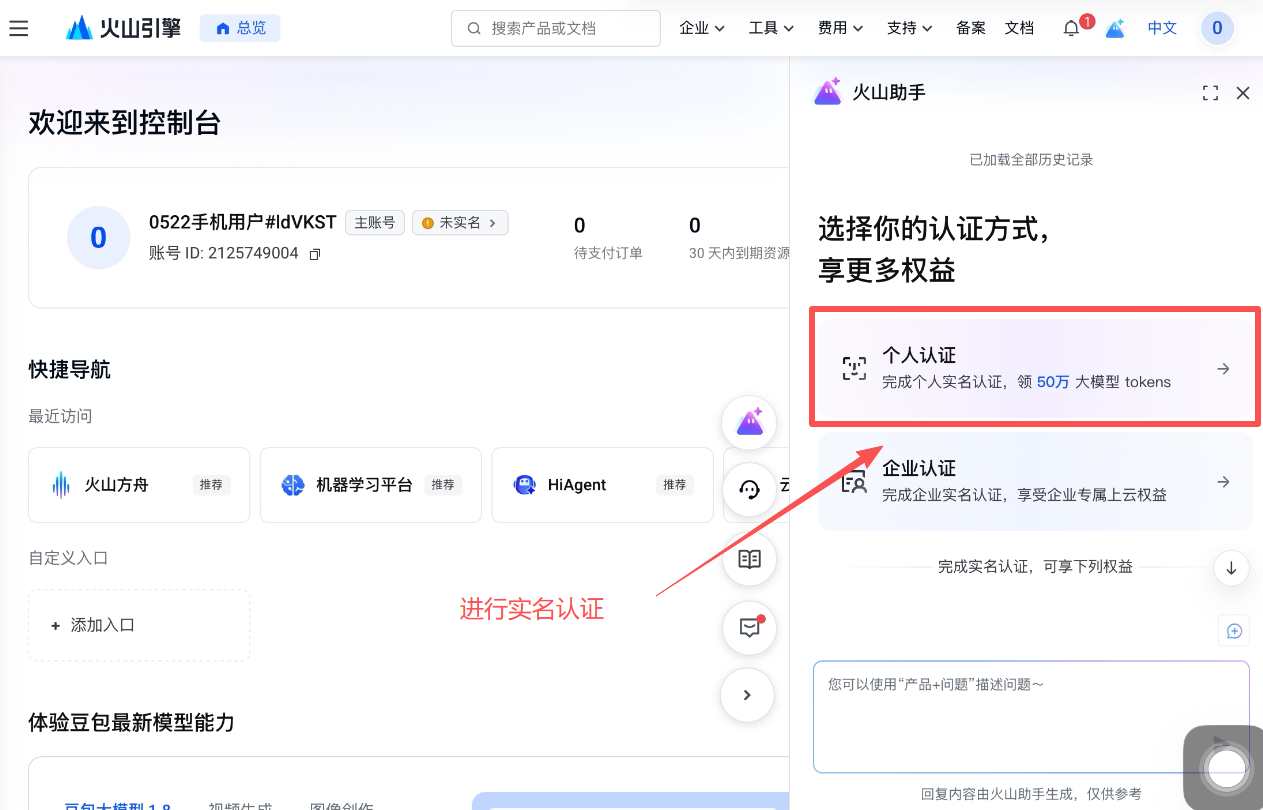This screenshot has height=810, width=1263.
Task: Click the 未实名 status badge
Action: pos(460,222)
